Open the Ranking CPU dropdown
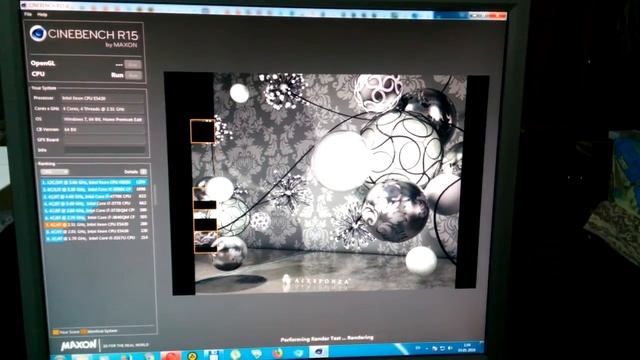640x360 pixels. pyautogui.click(x=54, y=172)
